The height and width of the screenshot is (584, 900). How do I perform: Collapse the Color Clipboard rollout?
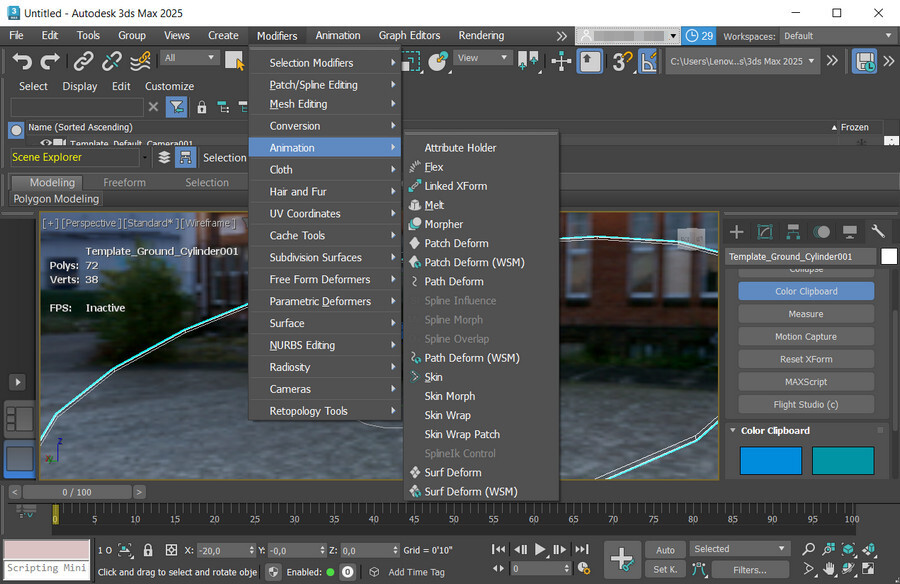point(733,430)
